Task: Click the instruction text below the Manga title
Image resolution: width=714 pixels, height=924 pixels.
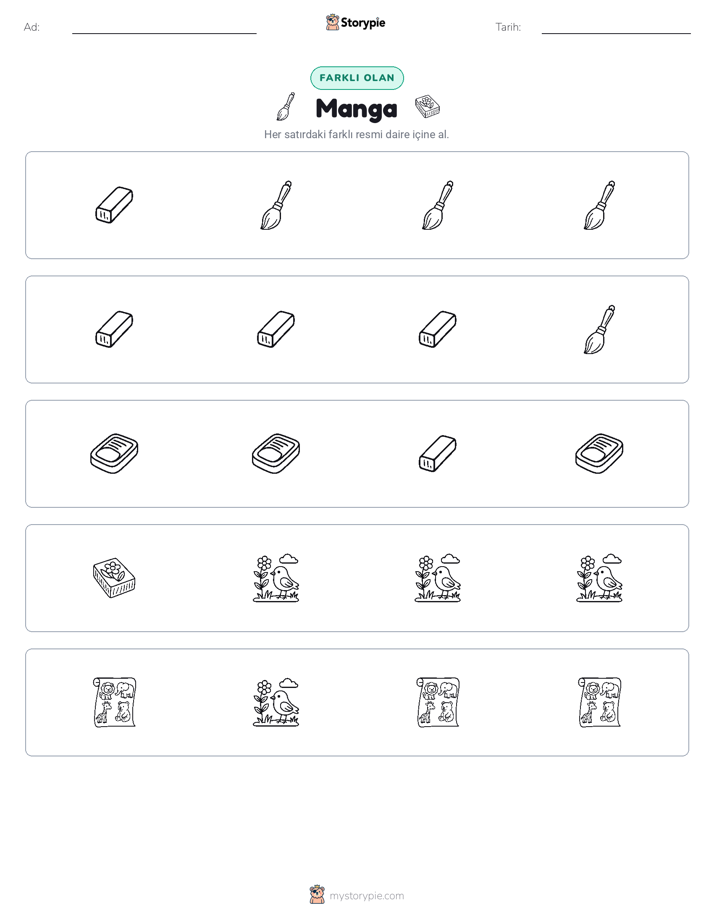Action: [x=356, y=134]
